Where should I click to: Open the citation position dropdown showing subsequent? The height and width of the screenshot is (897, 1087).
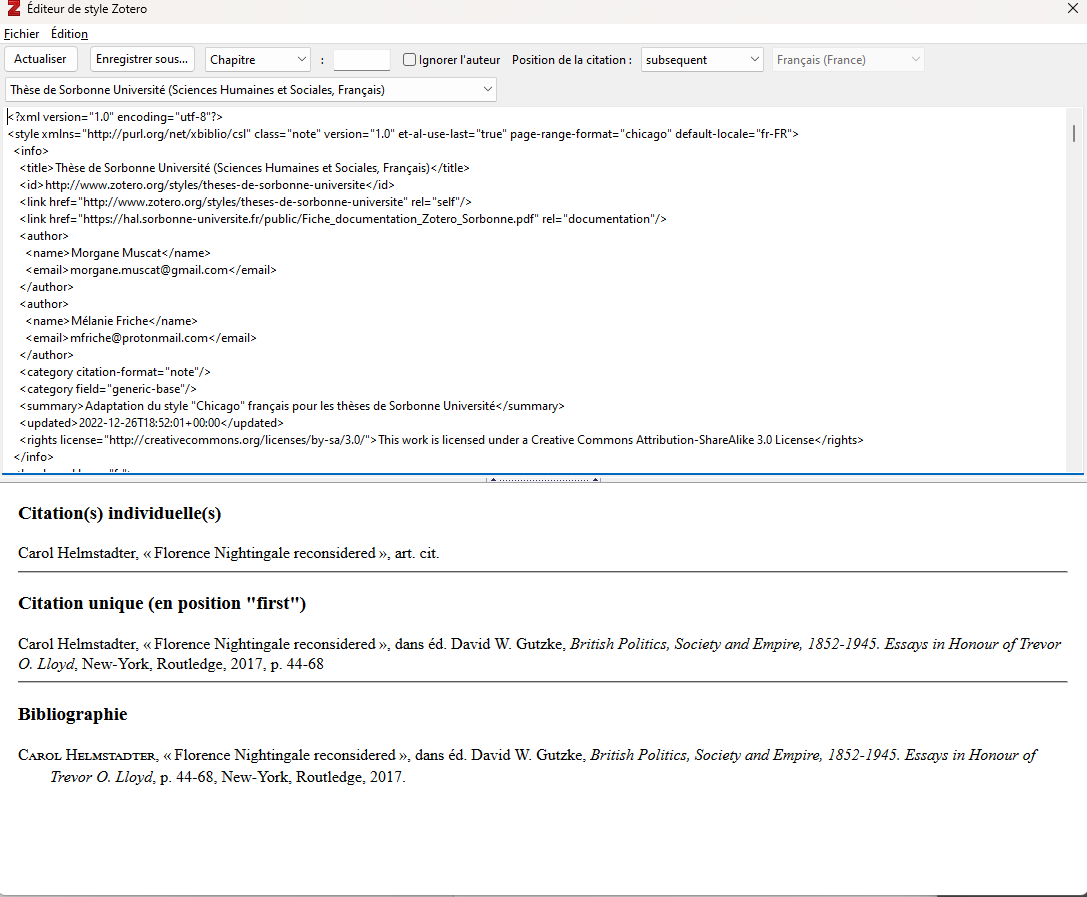click(x=702, y=60)
